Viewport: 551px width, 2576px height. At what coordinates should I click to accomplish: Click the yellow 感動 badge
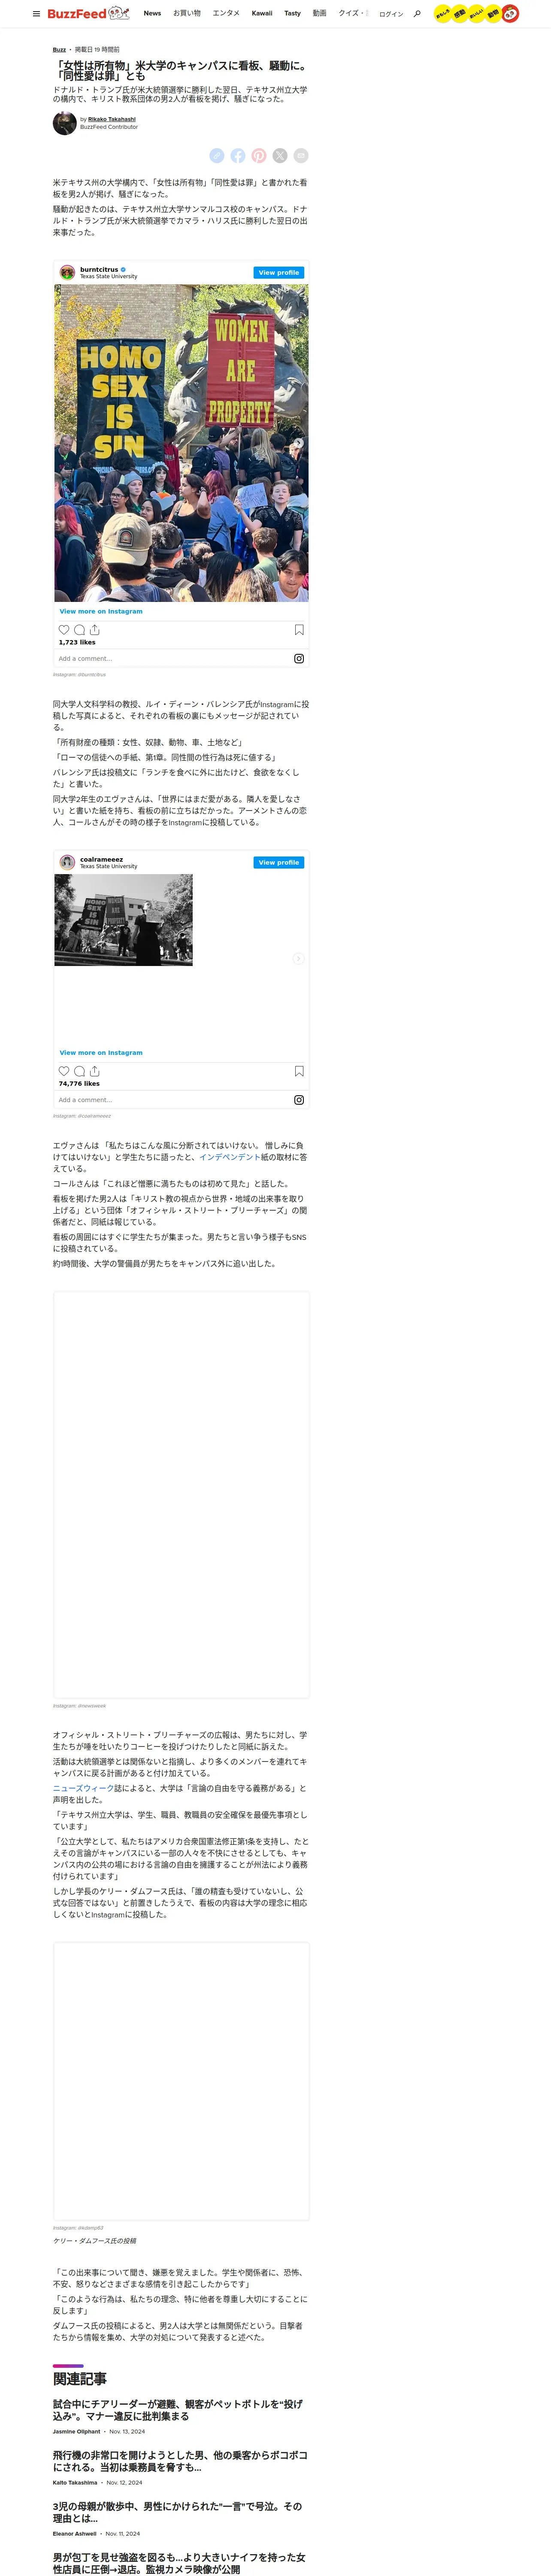(460, 14)
